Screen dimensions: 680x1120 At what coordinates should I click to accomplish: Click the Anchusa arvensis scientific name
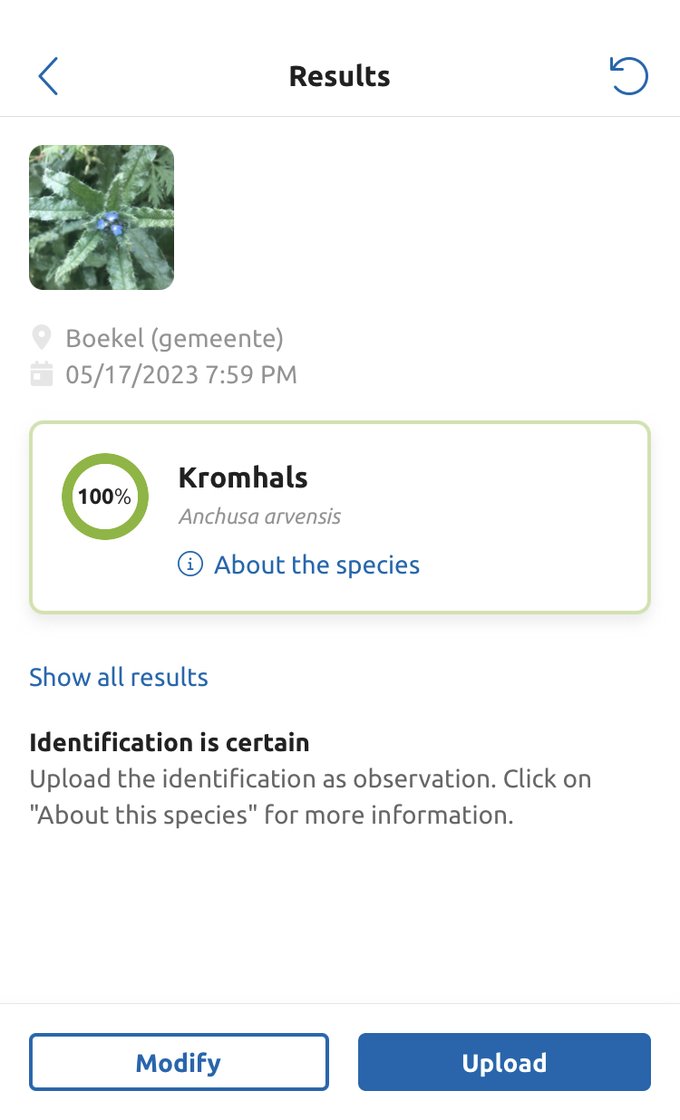259,517
